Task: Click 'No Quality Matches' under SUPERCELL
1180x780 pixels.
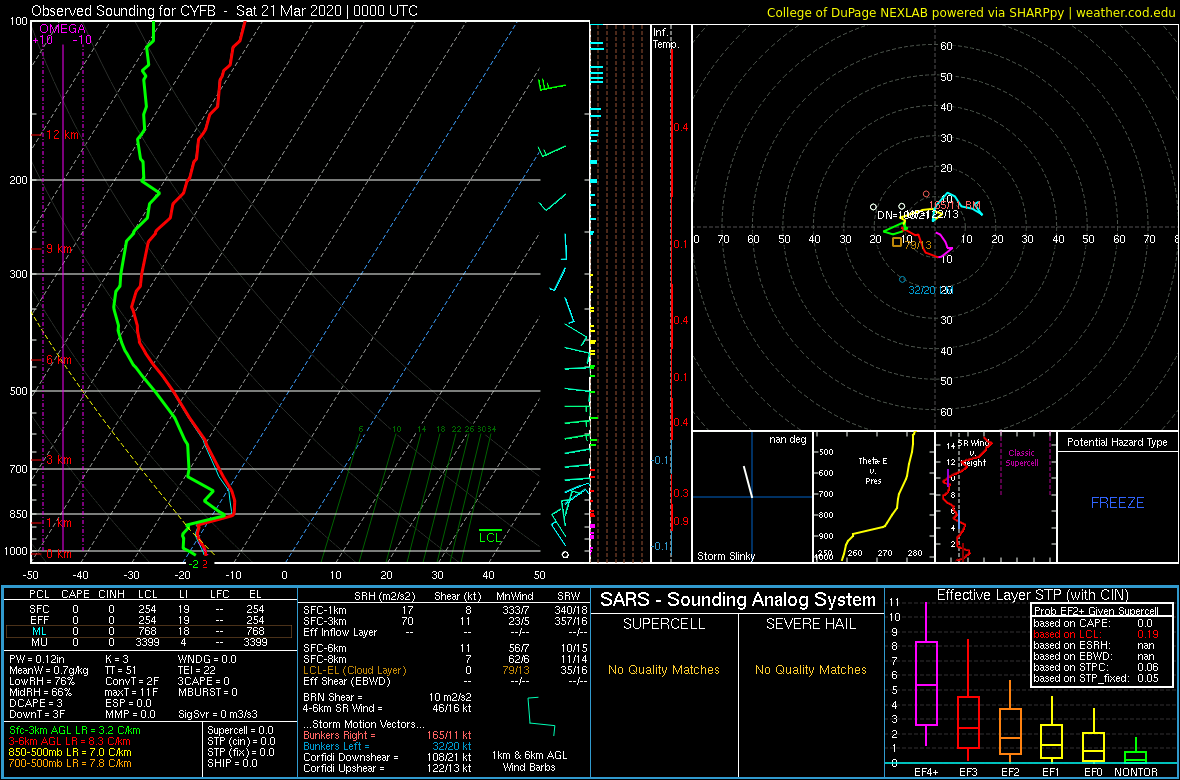Action: [662, 669]
